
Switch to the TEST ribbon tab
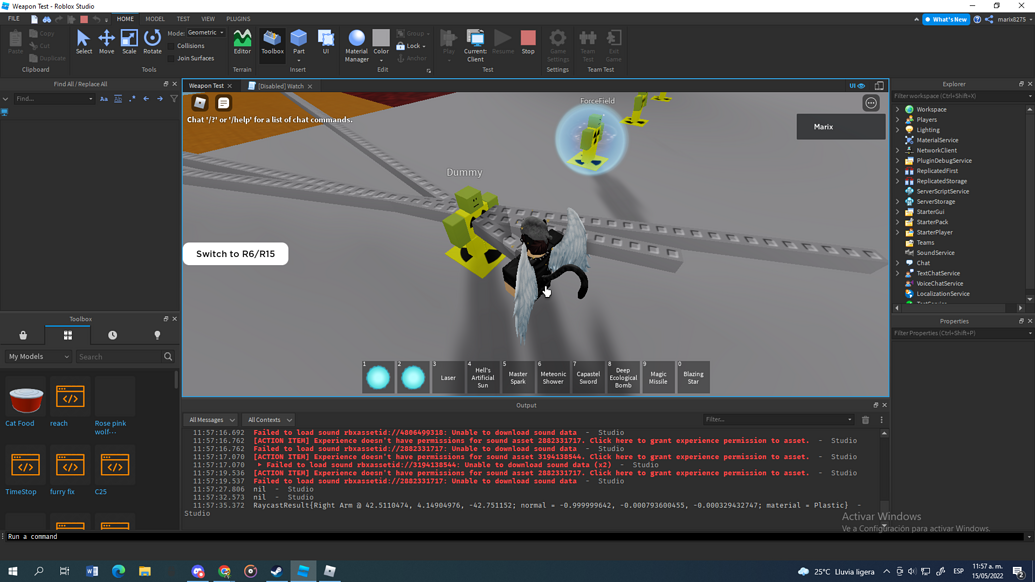point(183,19)
